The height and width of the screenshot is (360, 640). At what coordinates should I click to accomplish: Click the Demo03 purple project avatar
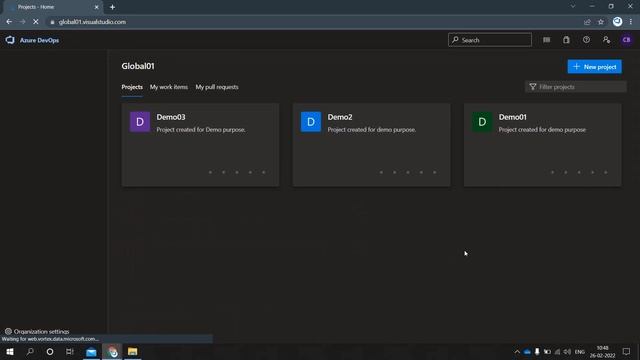coord(140,122)
